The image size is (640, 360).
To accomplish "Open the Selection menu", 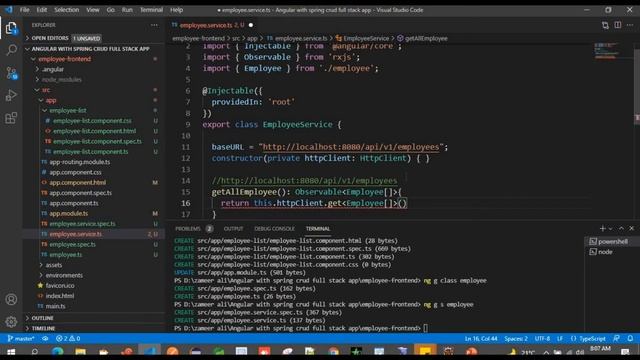I will pyautogui.click(x=67, y=10).
